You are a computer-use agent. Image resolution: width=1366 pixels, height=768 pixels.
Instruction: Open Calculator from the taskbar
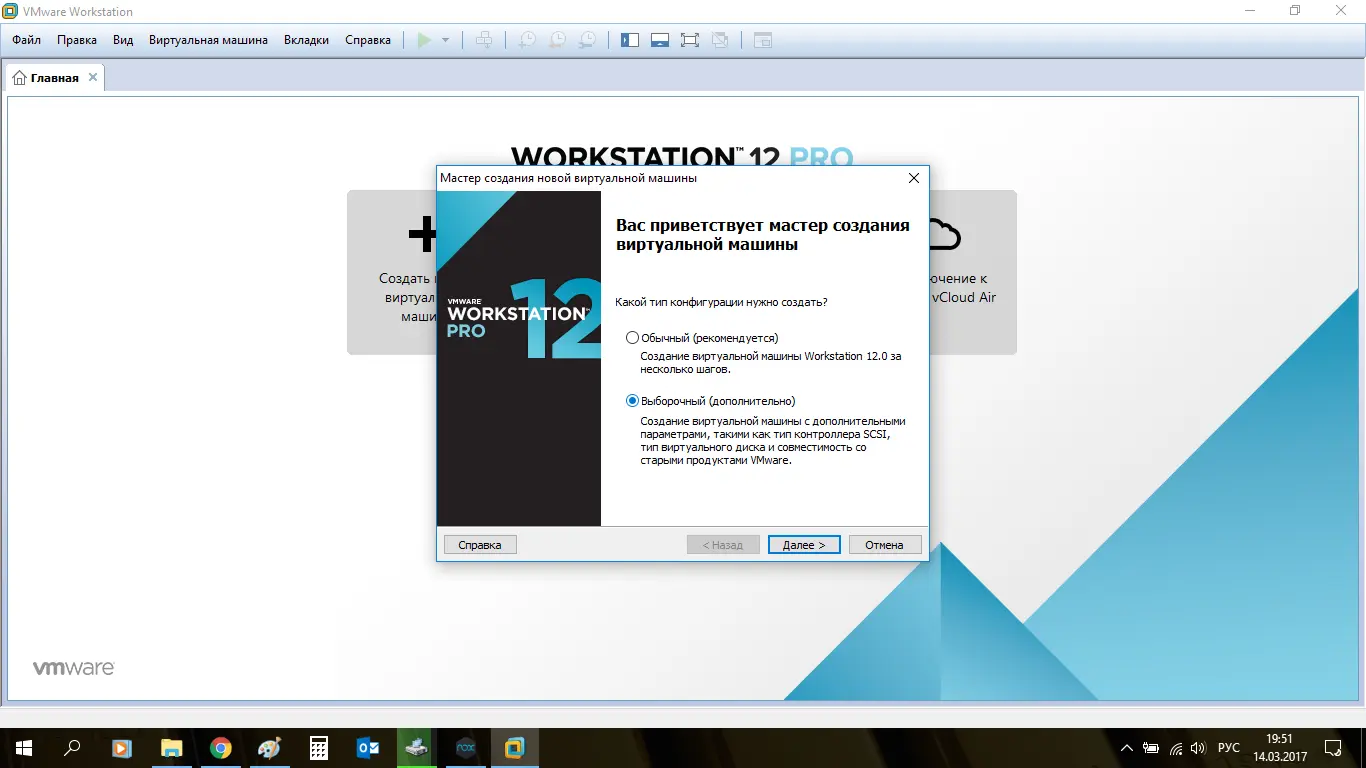(x=319, y=748)
